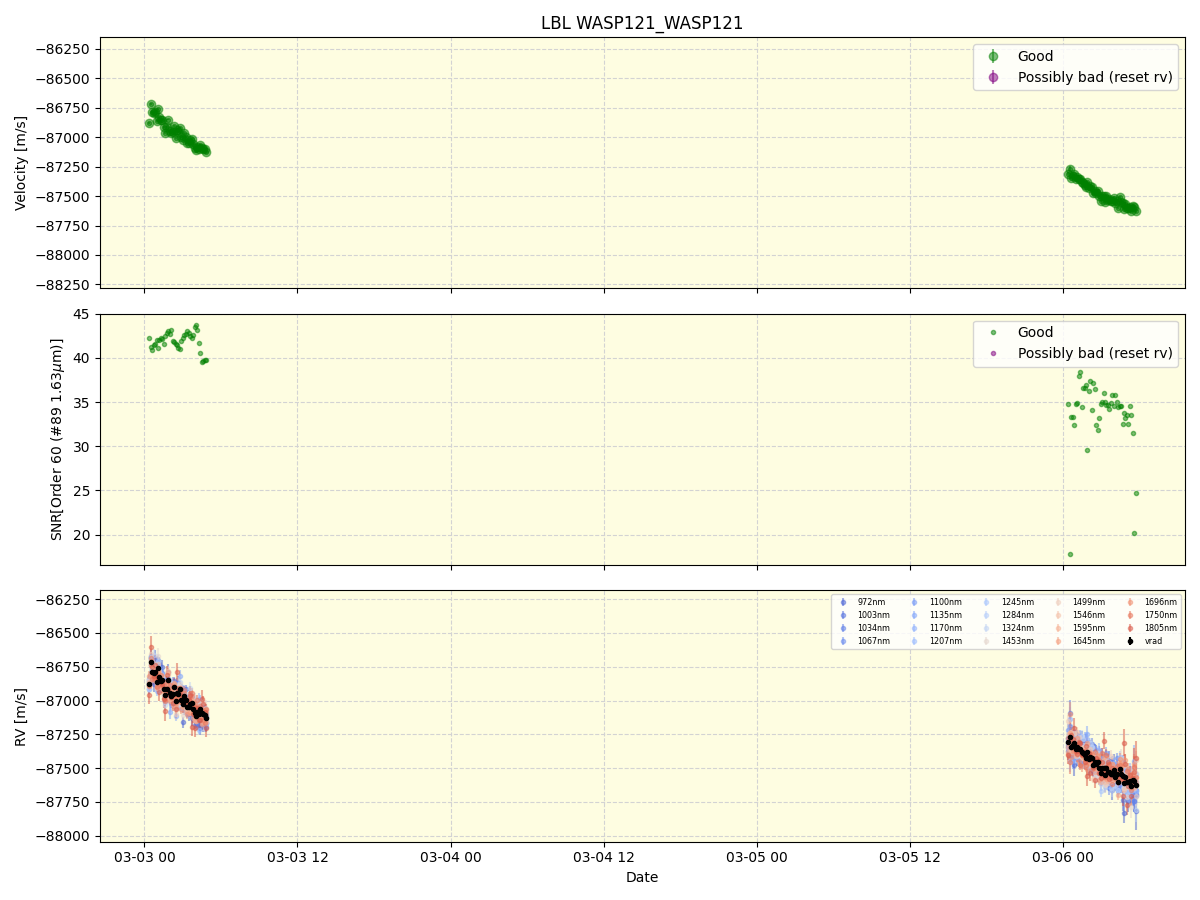This screenshot has height=900, width=1200.
Task: Select 'Possibly bad (reset rv)' in the SNR legend
Action: [x=1095, y=353]
